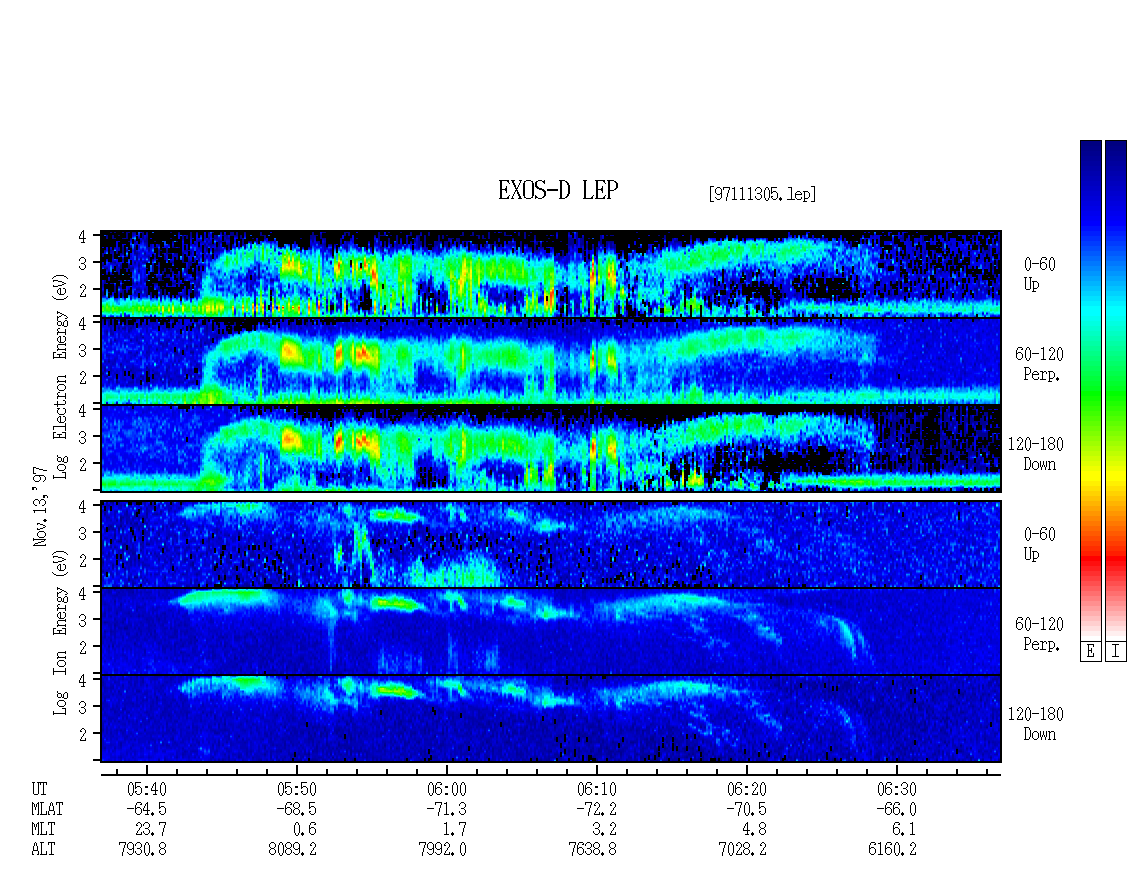The image size is (1130, 875).
Task: Click the ion color scale bar above I
Action: point(1116,389)
